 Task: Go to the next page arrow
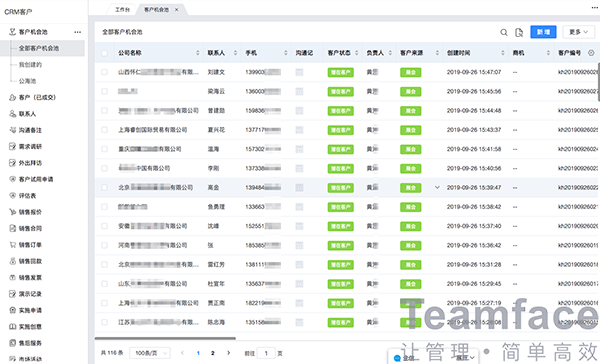click(x=228, y=353)
